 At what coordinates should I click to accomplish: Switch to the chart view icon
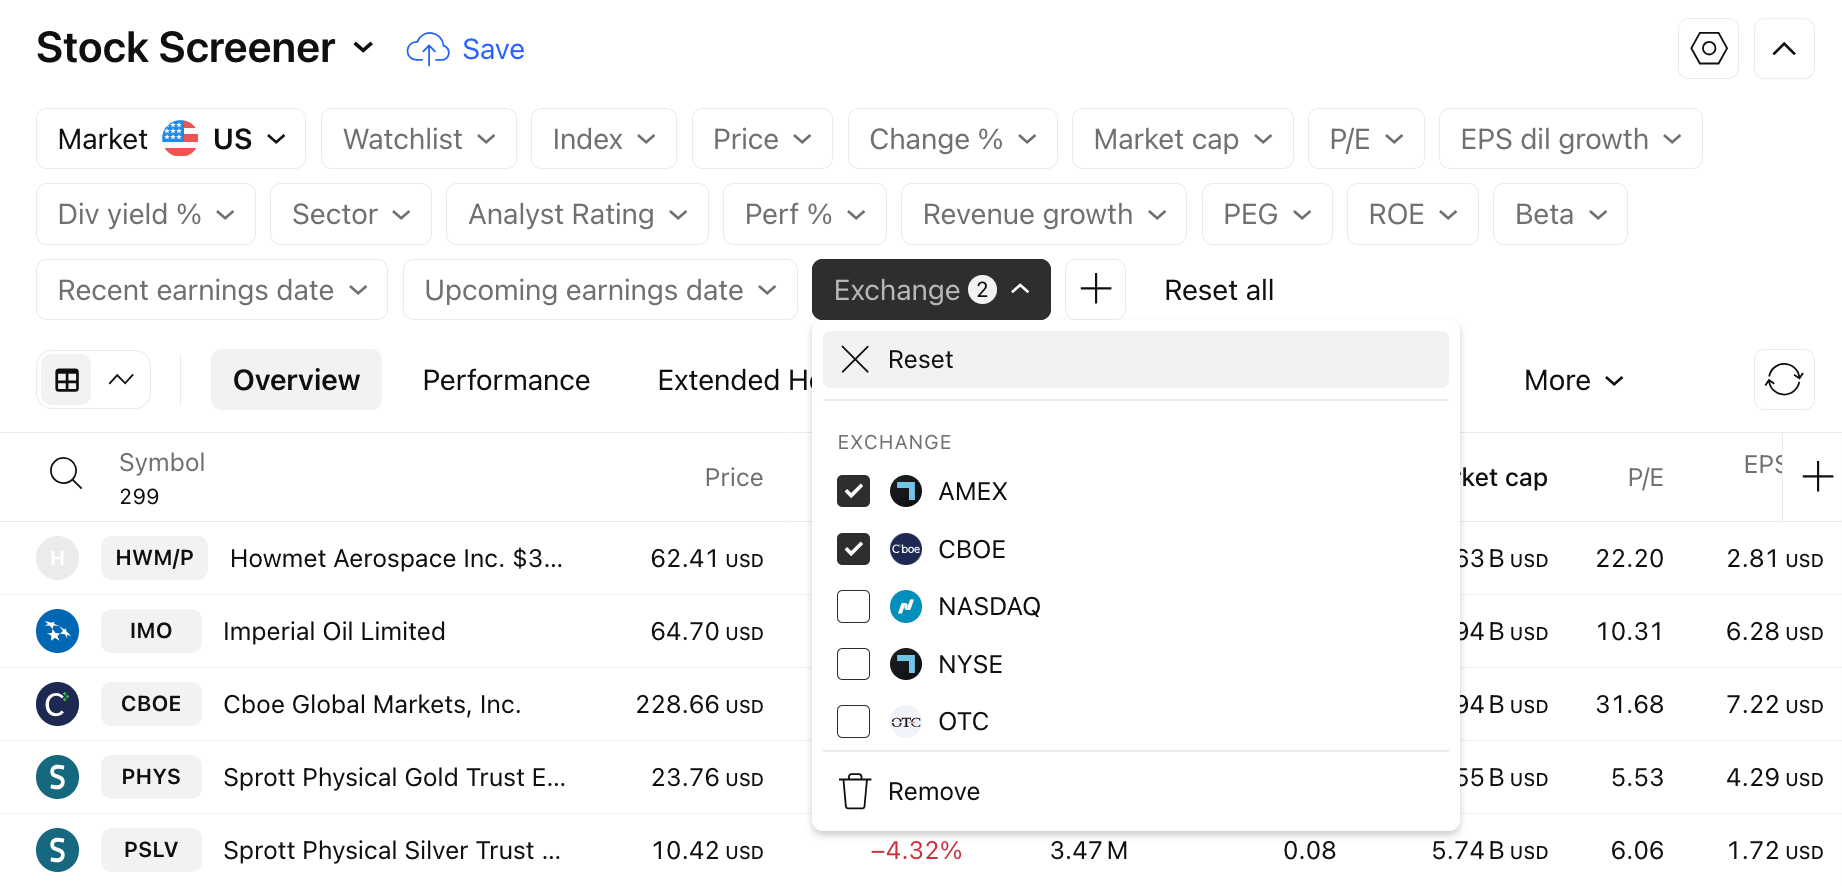click(x=121, y=380)
